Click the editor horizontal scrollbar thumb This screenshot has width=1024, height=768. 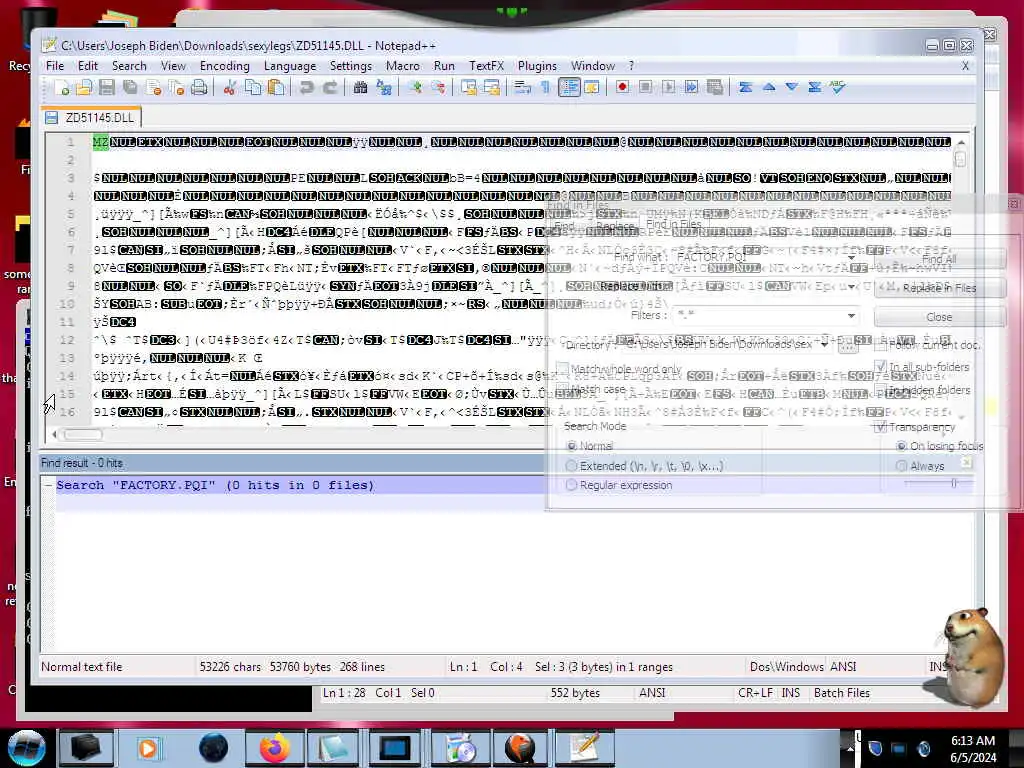click(83, 435)
